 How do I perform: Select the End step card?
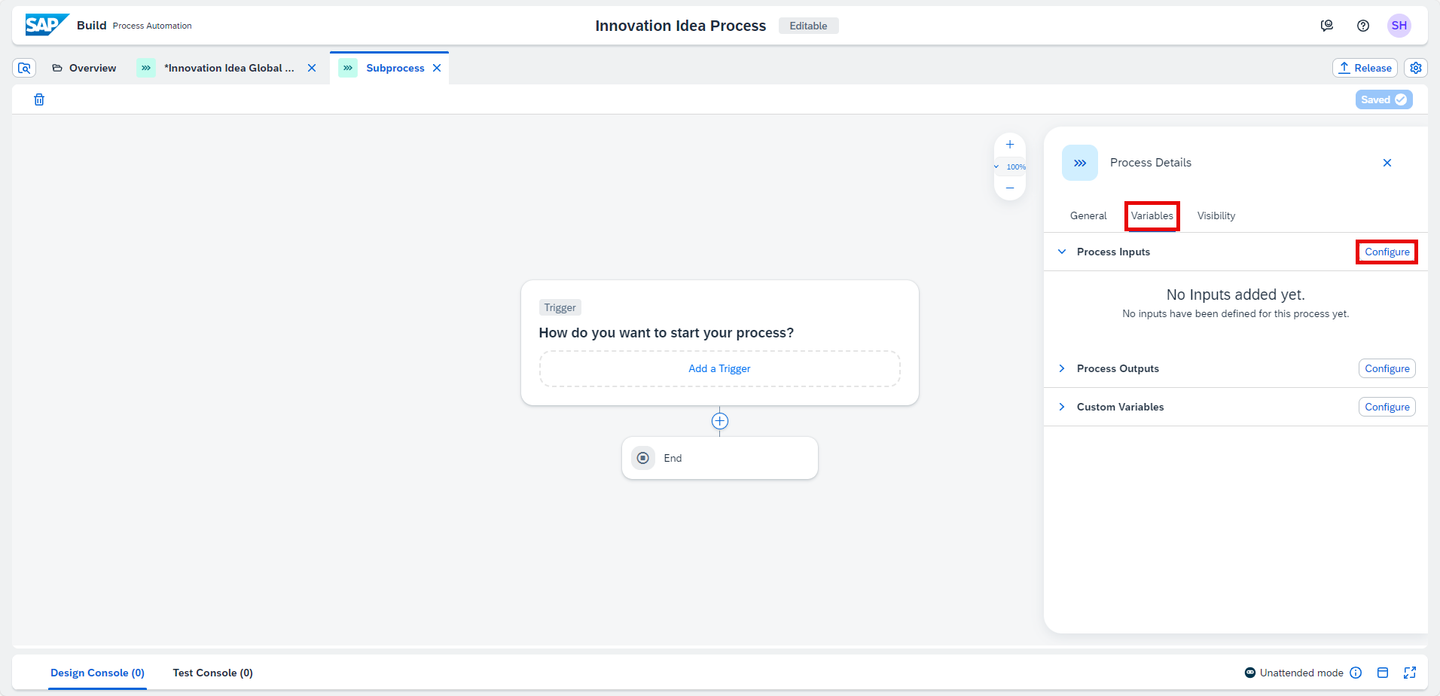point(720,458)
